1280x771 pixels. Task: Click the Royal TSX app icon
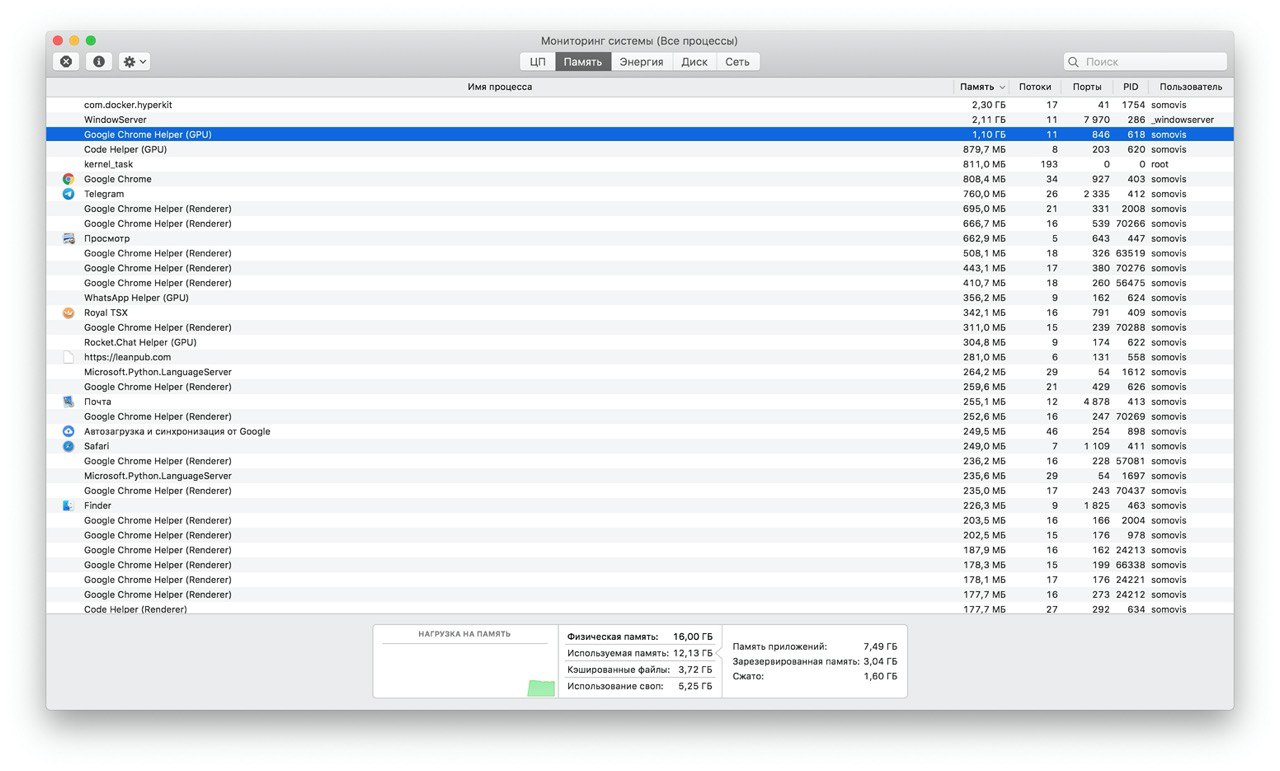point(68,313)
